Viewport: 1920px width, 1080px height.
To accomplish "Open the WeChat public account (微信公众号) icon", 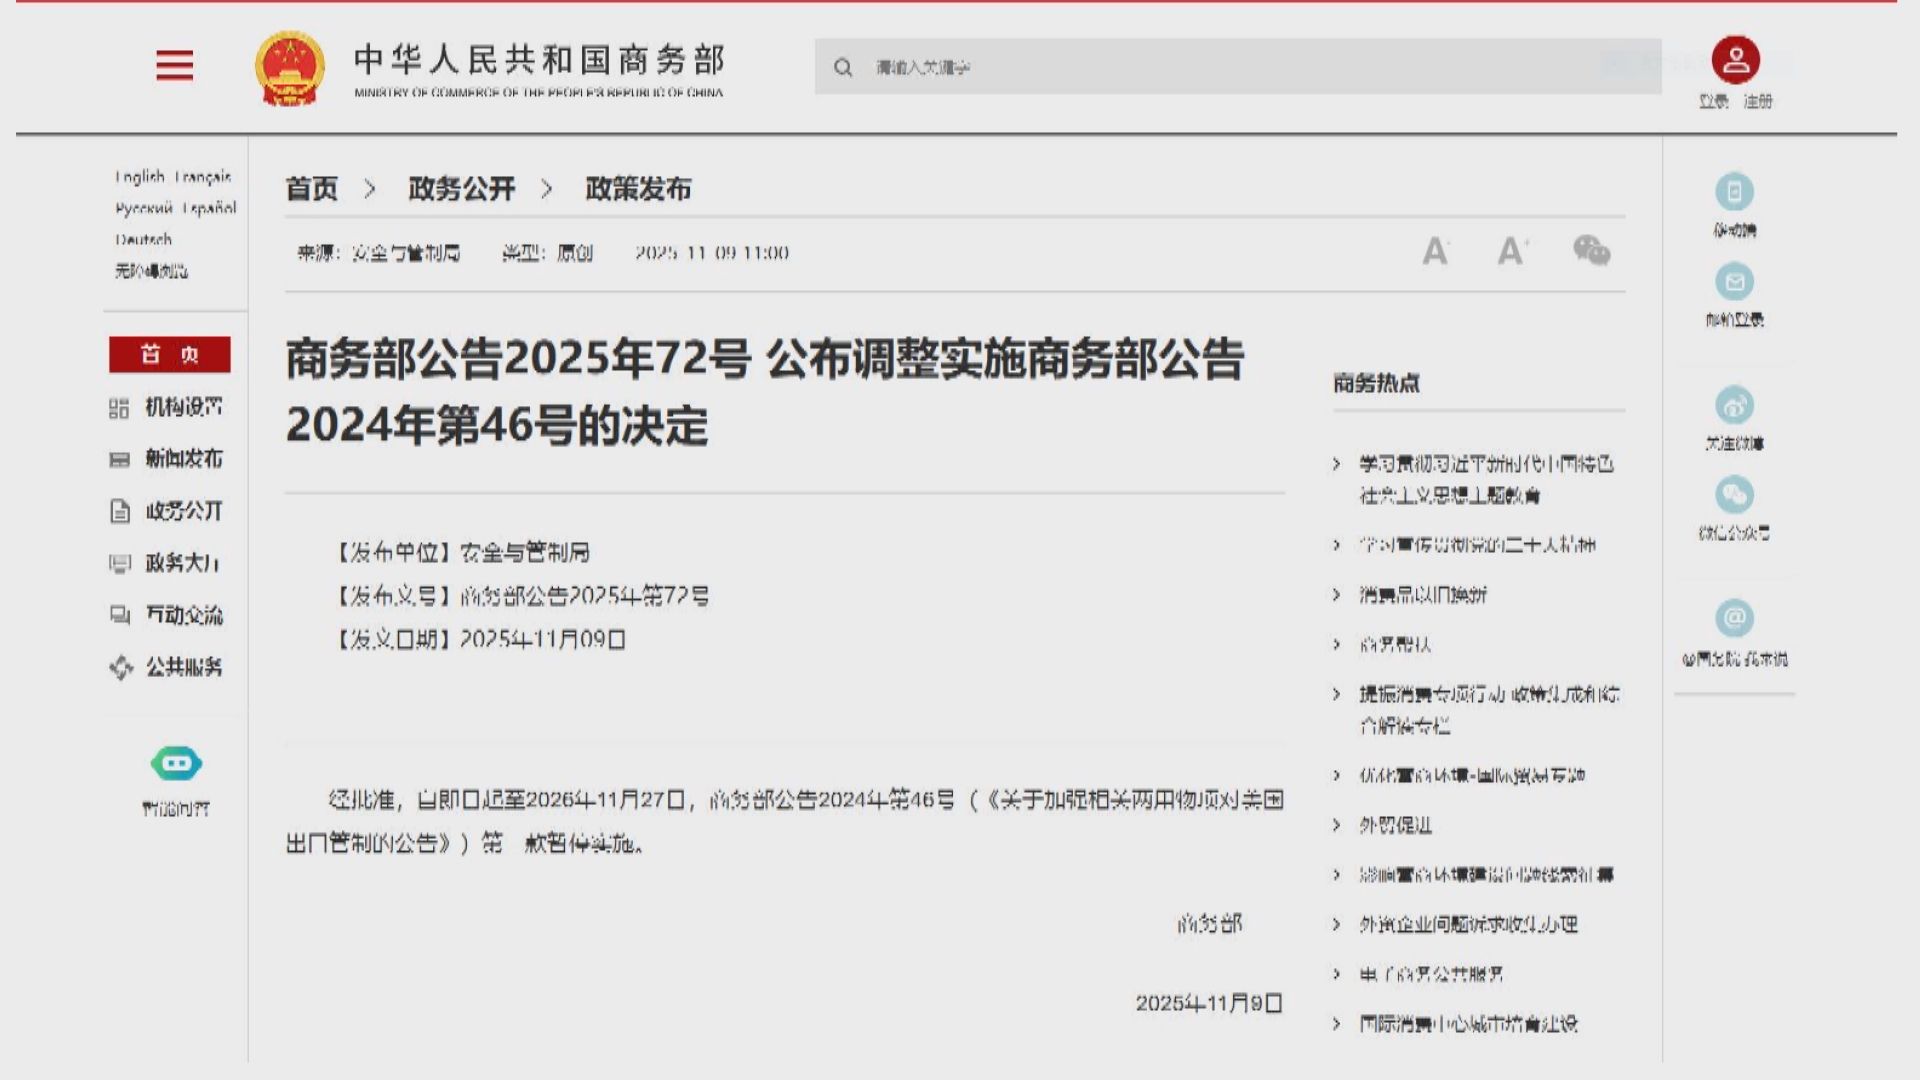I will (x=1735, y=495).
